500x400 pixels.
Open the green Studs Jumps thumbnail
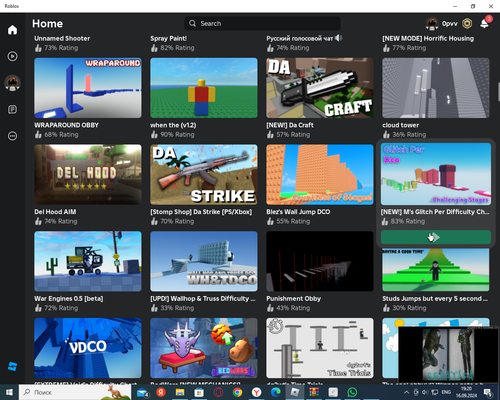436,269
